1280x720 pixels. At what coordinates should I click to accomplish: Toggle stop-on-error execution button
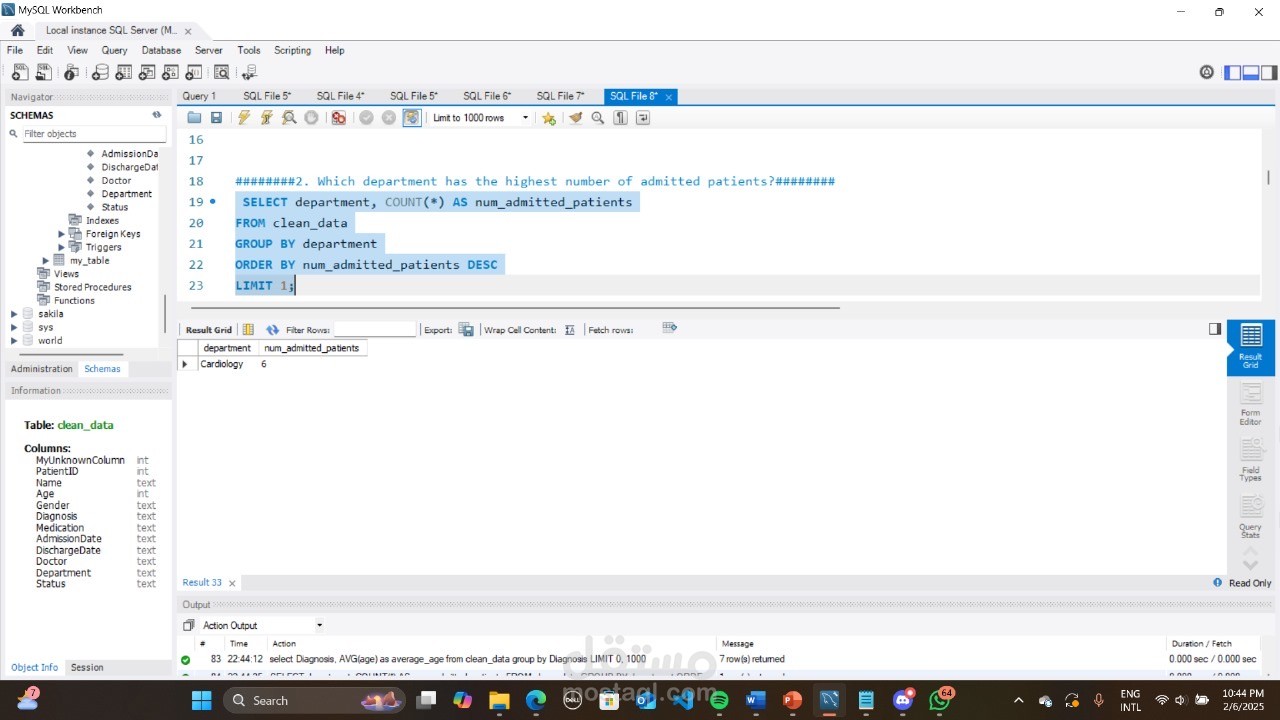339,118
